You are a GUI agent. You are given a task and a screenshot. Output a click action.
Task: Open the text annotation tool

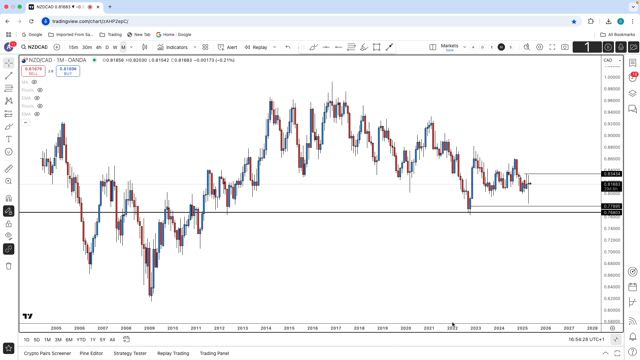pyautogui.click(x=9, y=139)
